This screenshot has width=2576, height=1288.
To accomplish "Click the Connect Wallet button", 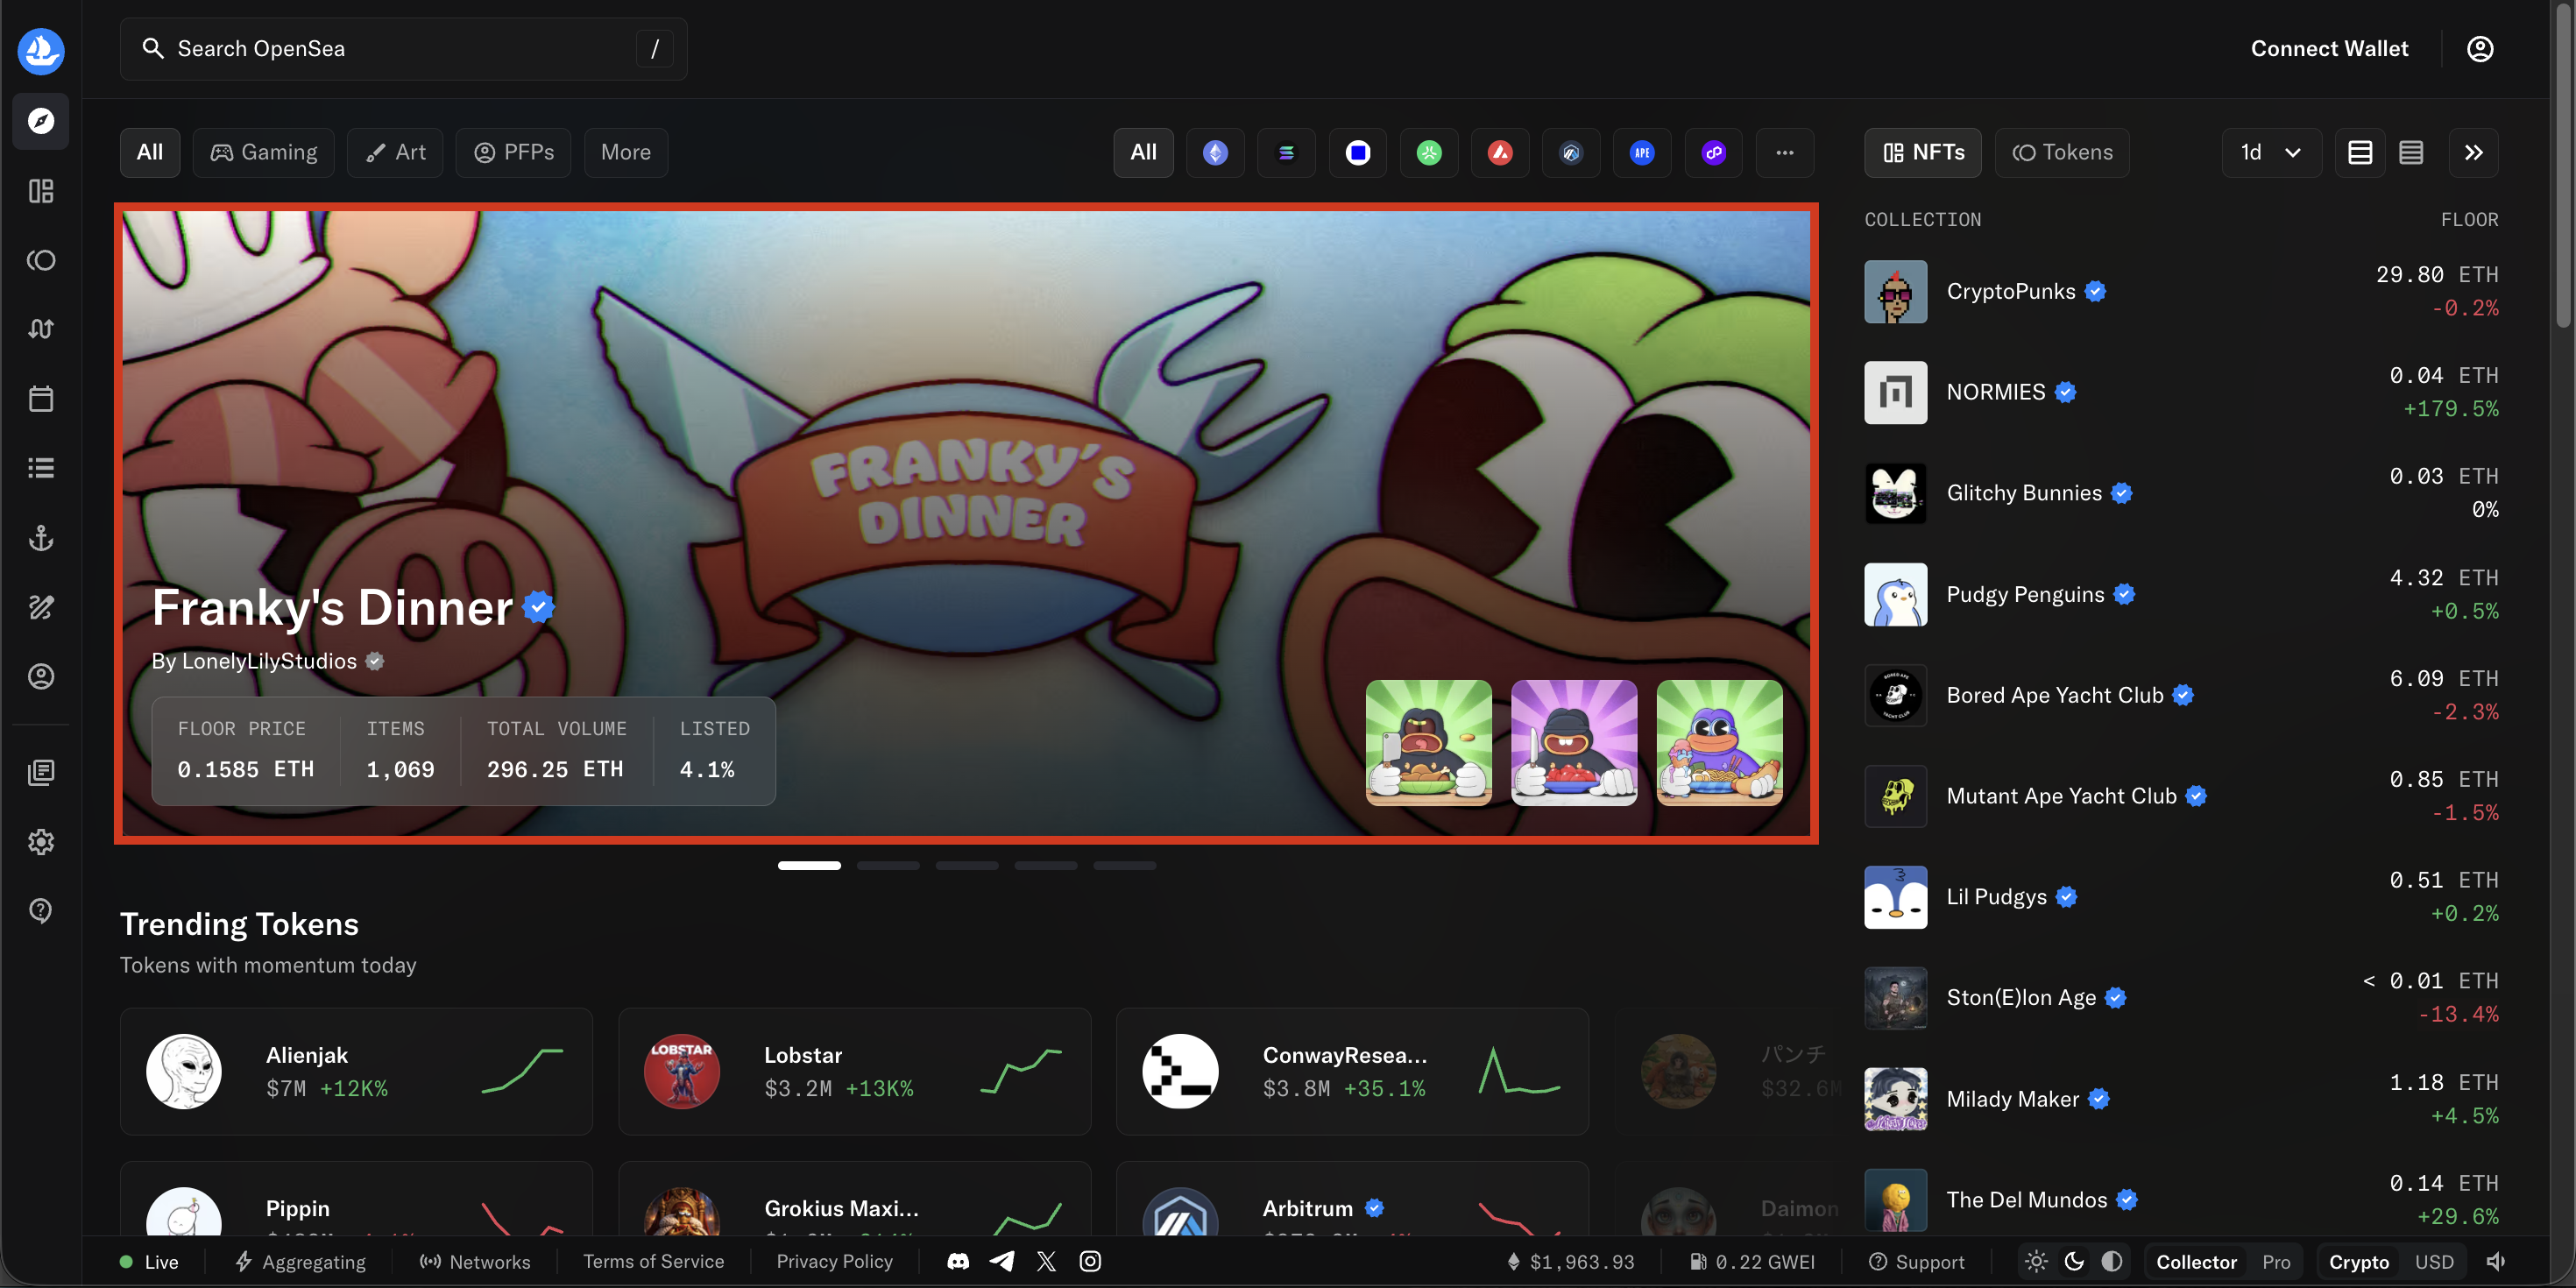I will point(2329,47).
